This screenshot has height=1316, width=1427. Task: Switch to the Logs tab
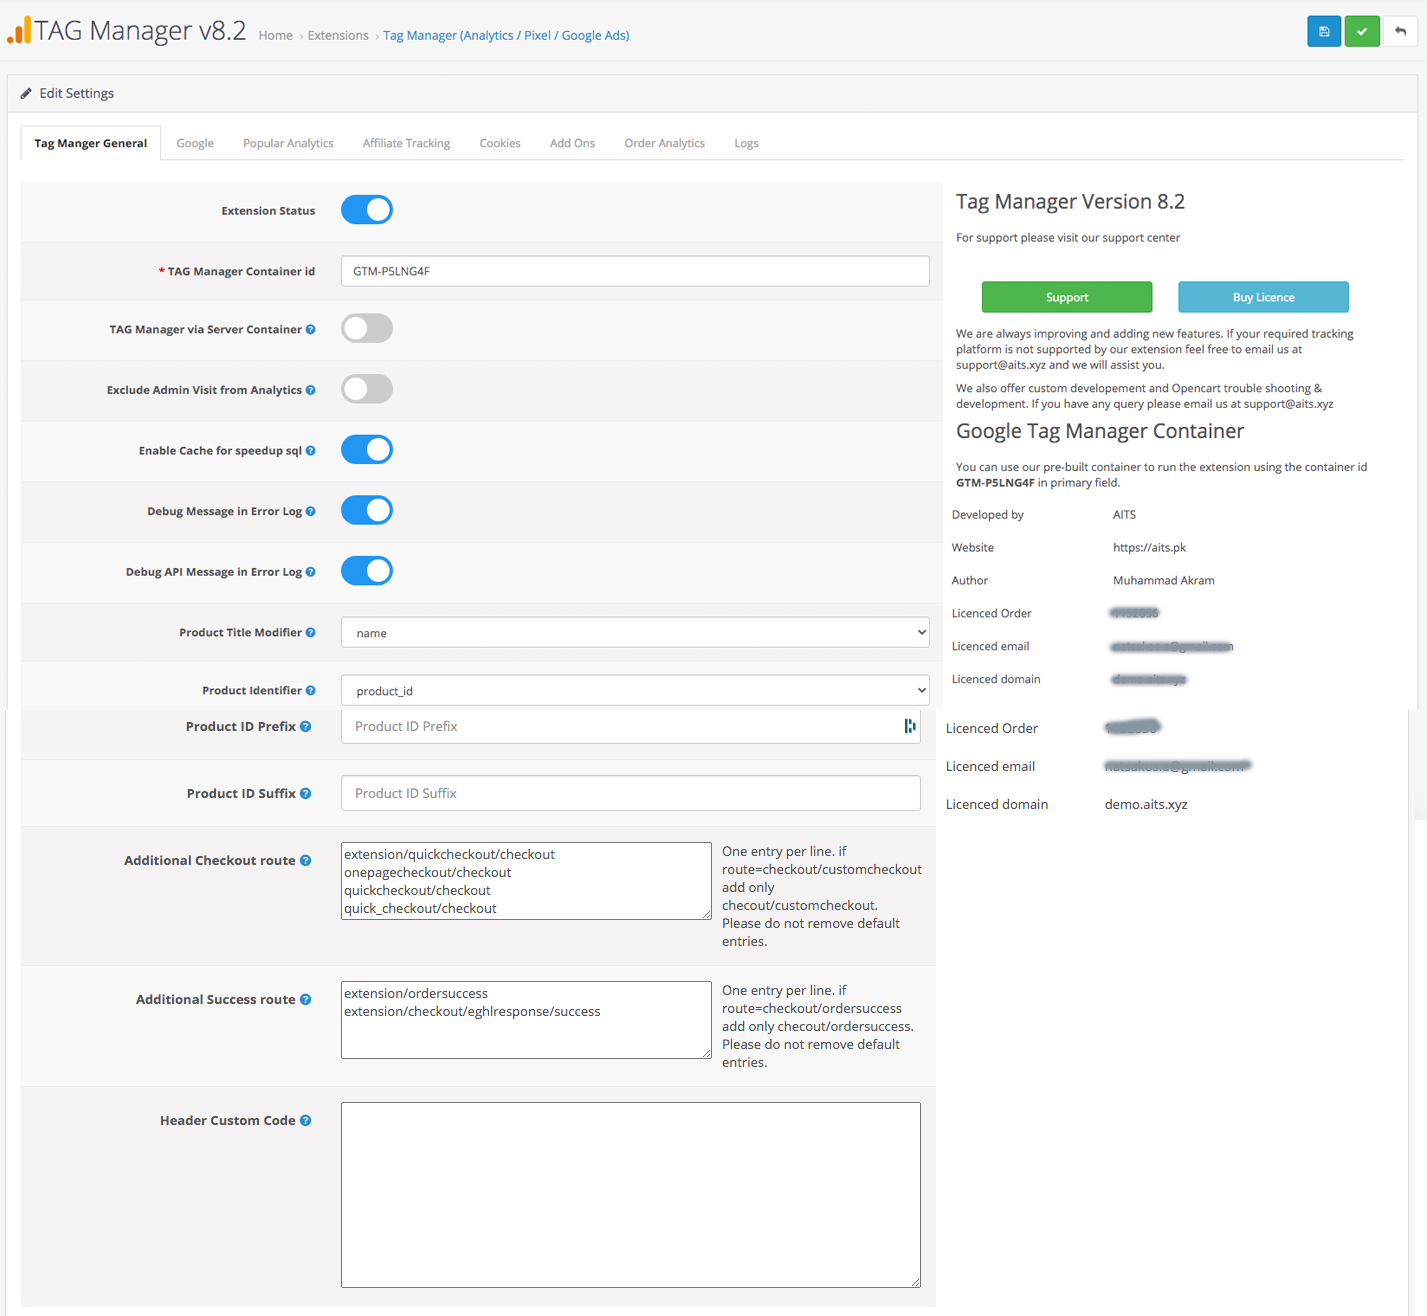coord(746,143)
